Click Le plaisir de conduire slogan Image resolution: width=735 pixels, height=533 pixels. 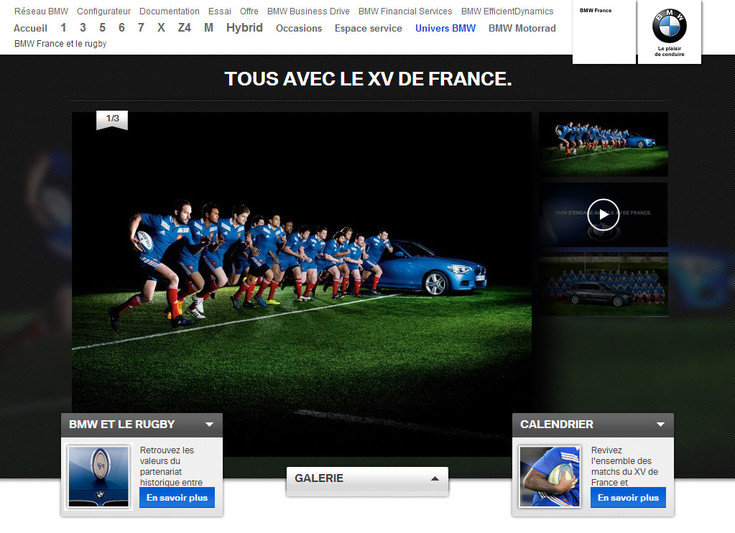[x=669, y=51]
